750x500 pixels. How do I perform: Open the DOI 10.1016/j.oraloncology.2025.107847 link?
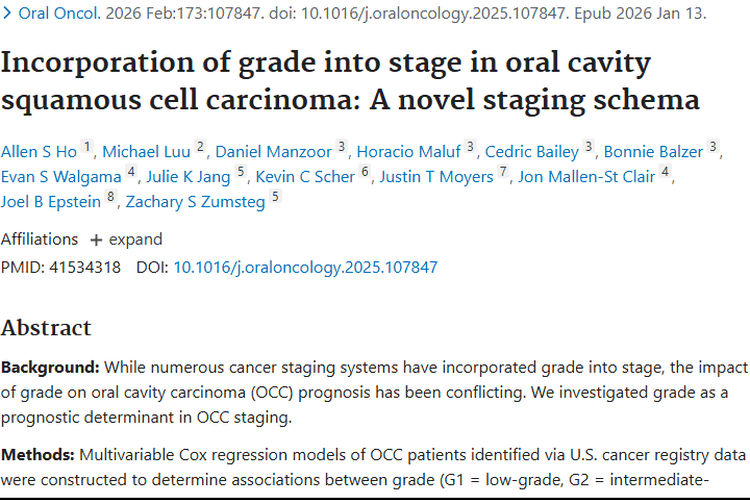305,267
